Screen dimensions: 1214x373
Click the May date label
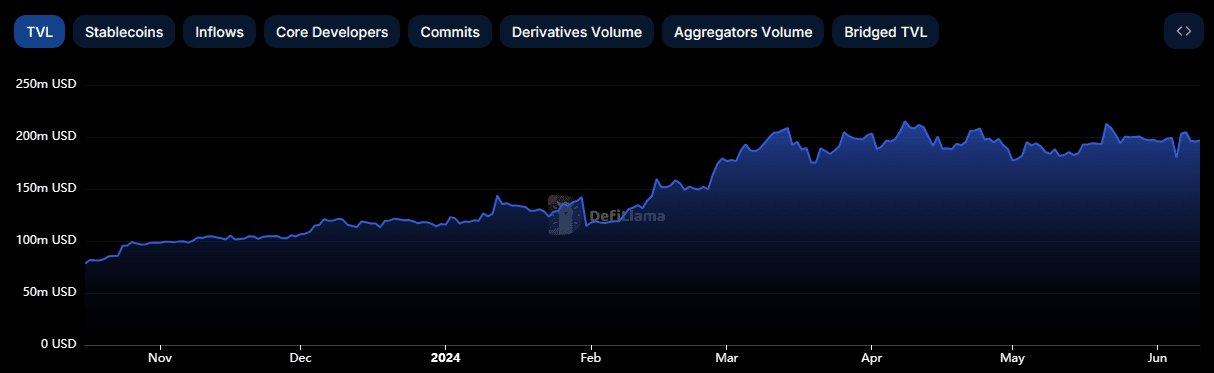[x=1012, y=357]
